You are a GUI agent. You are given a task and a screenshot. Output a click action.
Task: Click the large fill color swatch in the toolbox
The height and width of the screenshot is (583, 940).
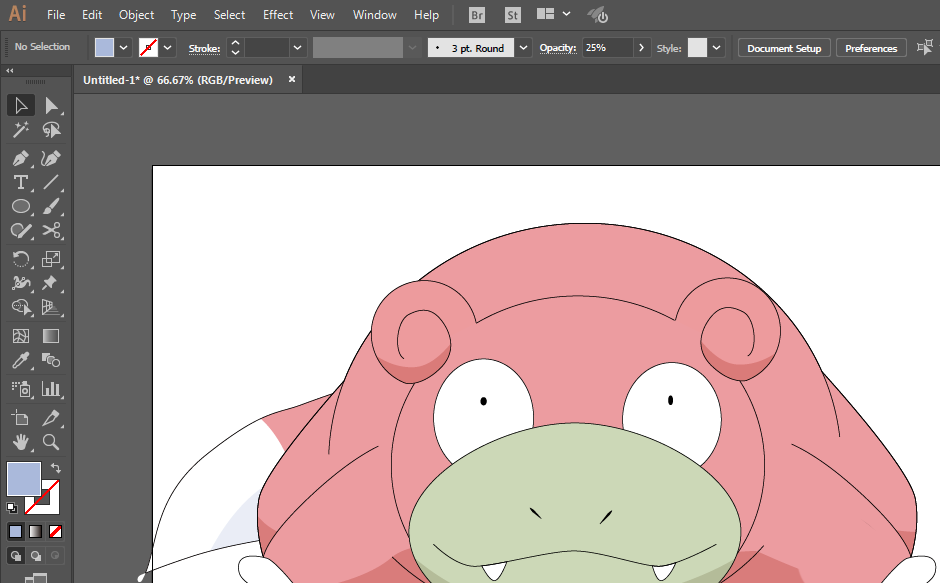pyautogui.click(x=24, y=479)
